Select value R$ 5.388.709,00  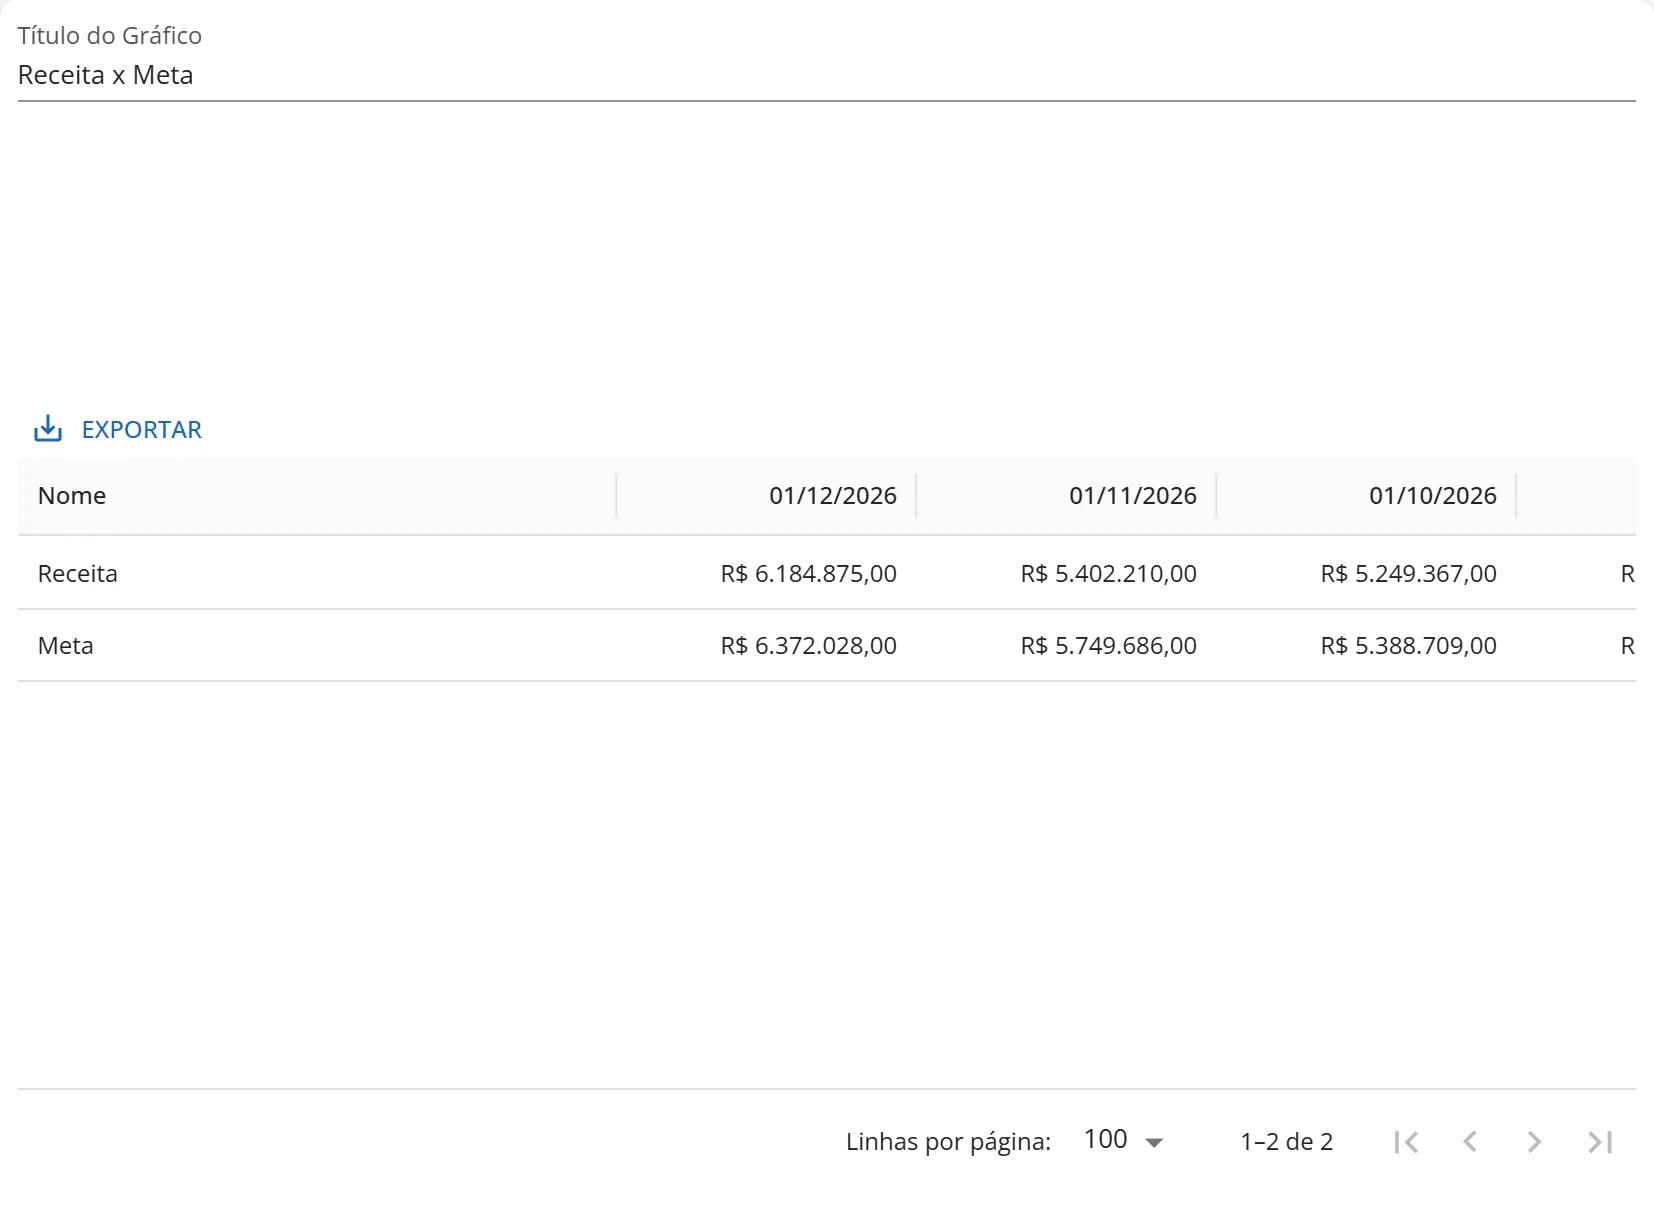pos(1409,646)
